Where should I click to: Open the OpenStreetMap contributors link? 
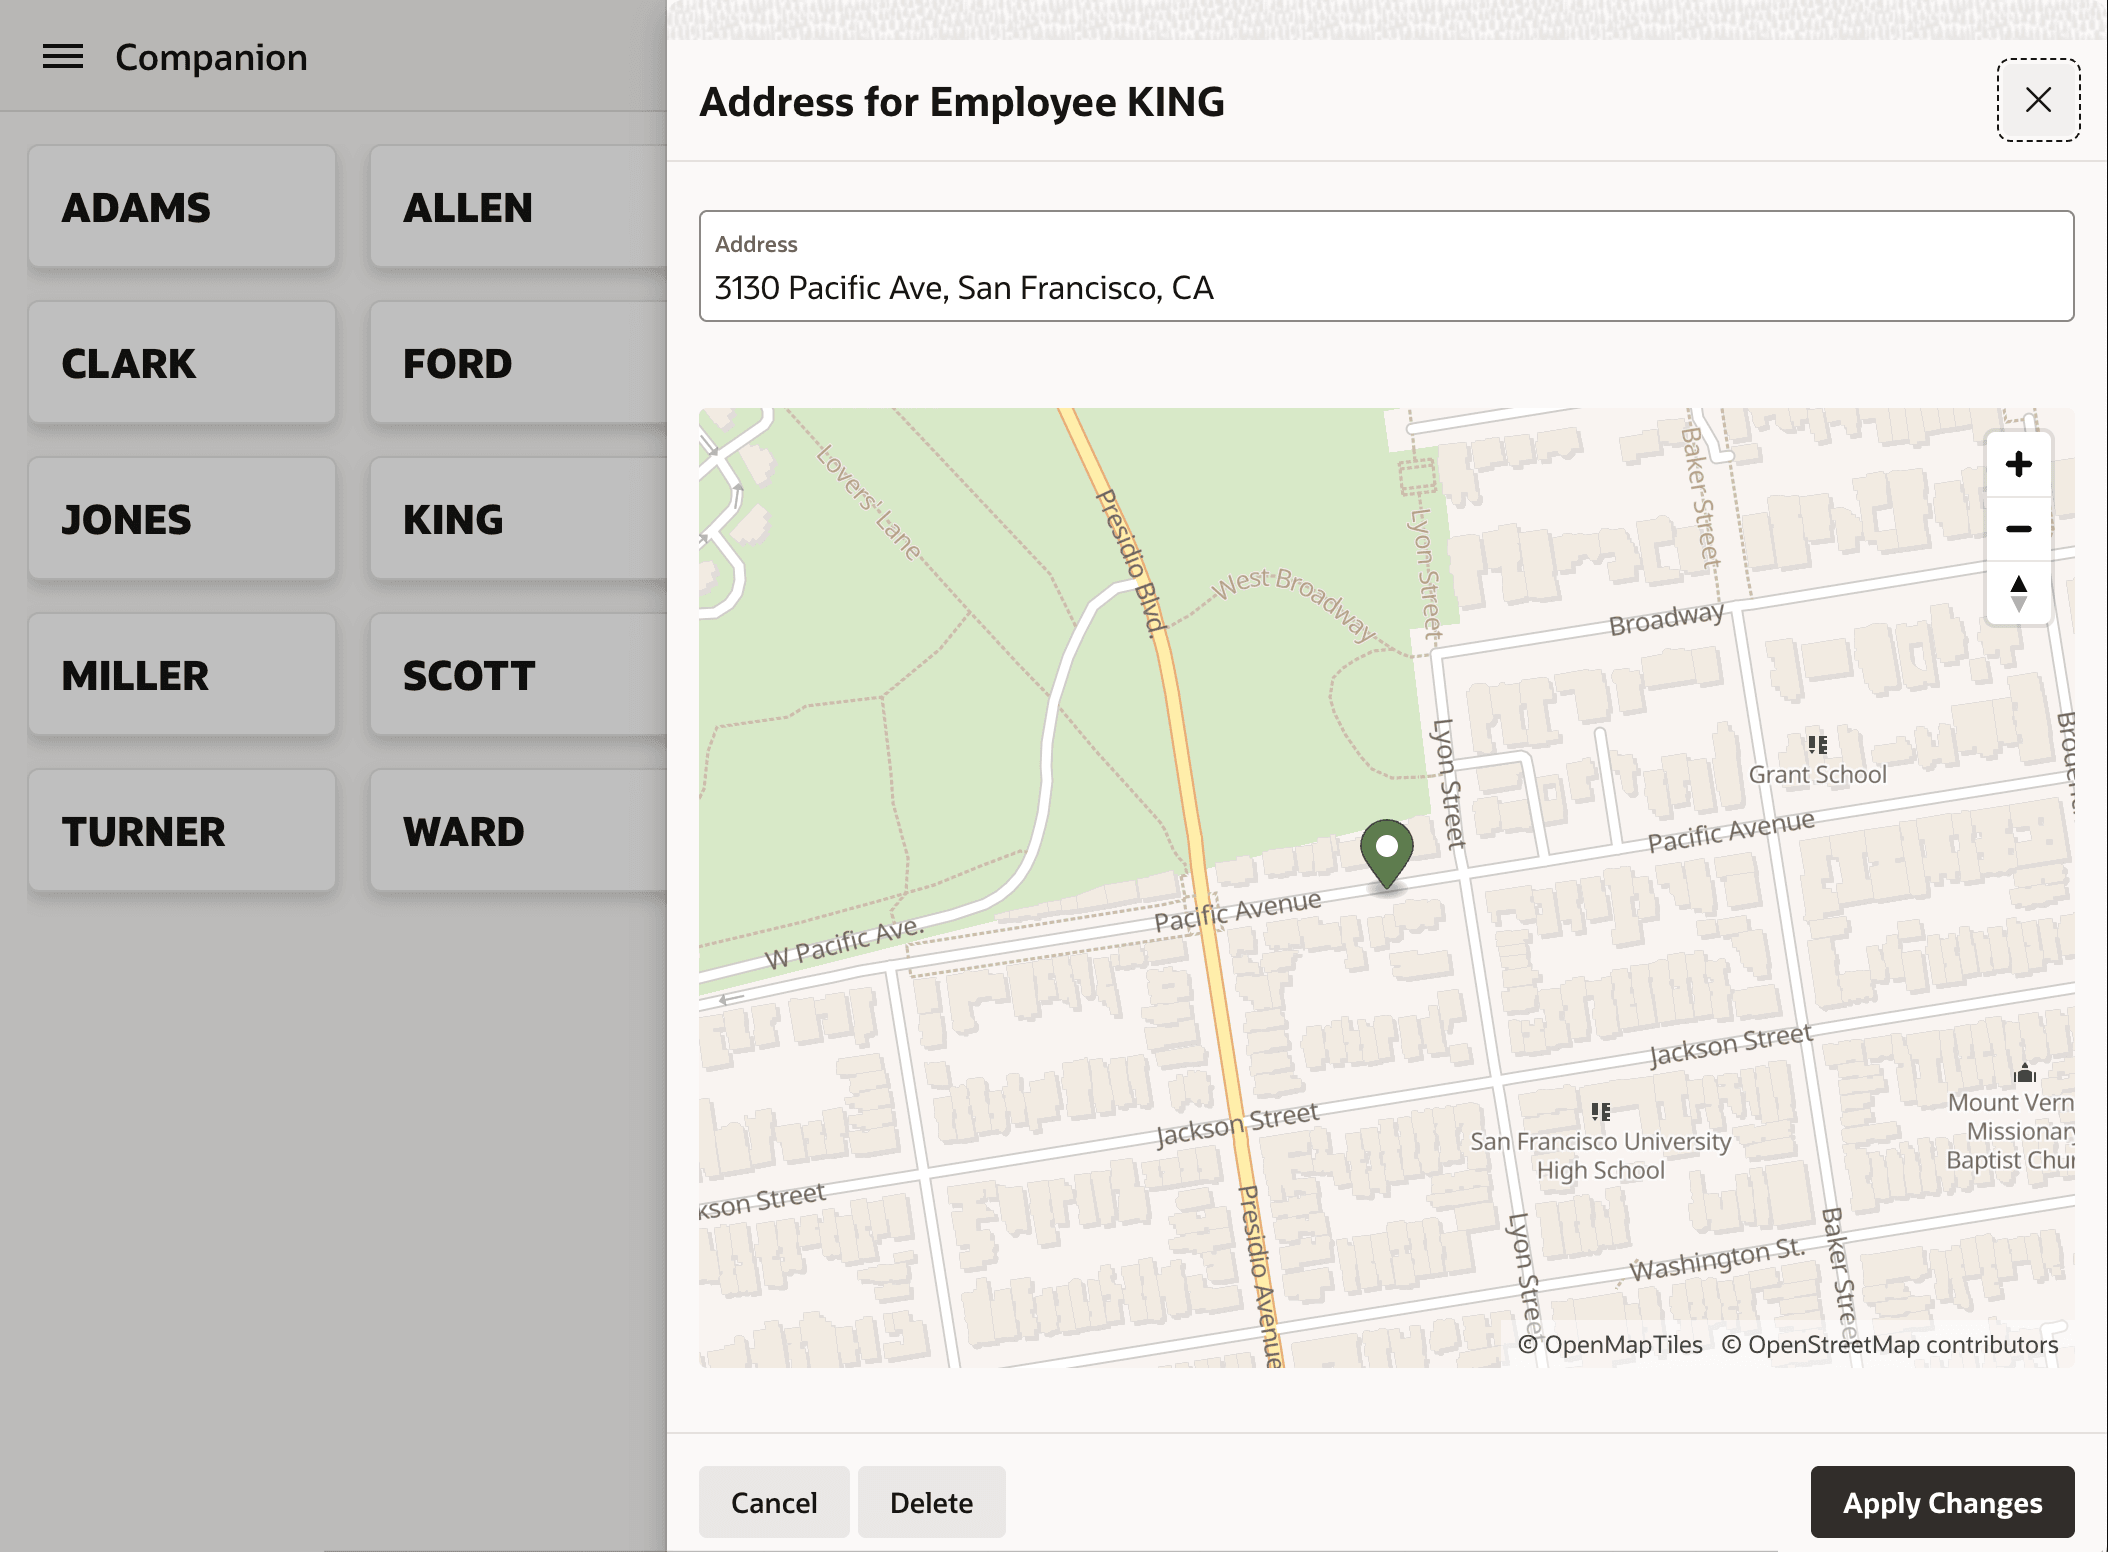tap(1890, 1344)
